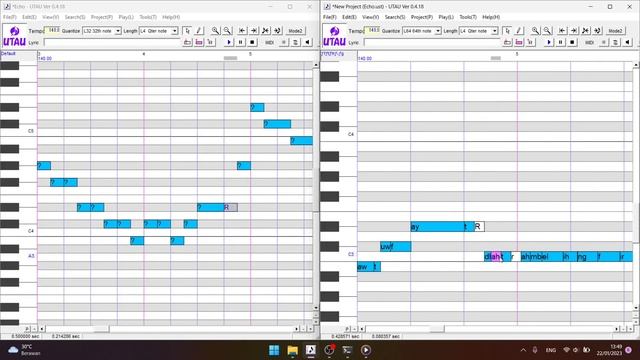Jump to end icon in New Project window
640x360 pixels.
point(574,31)
